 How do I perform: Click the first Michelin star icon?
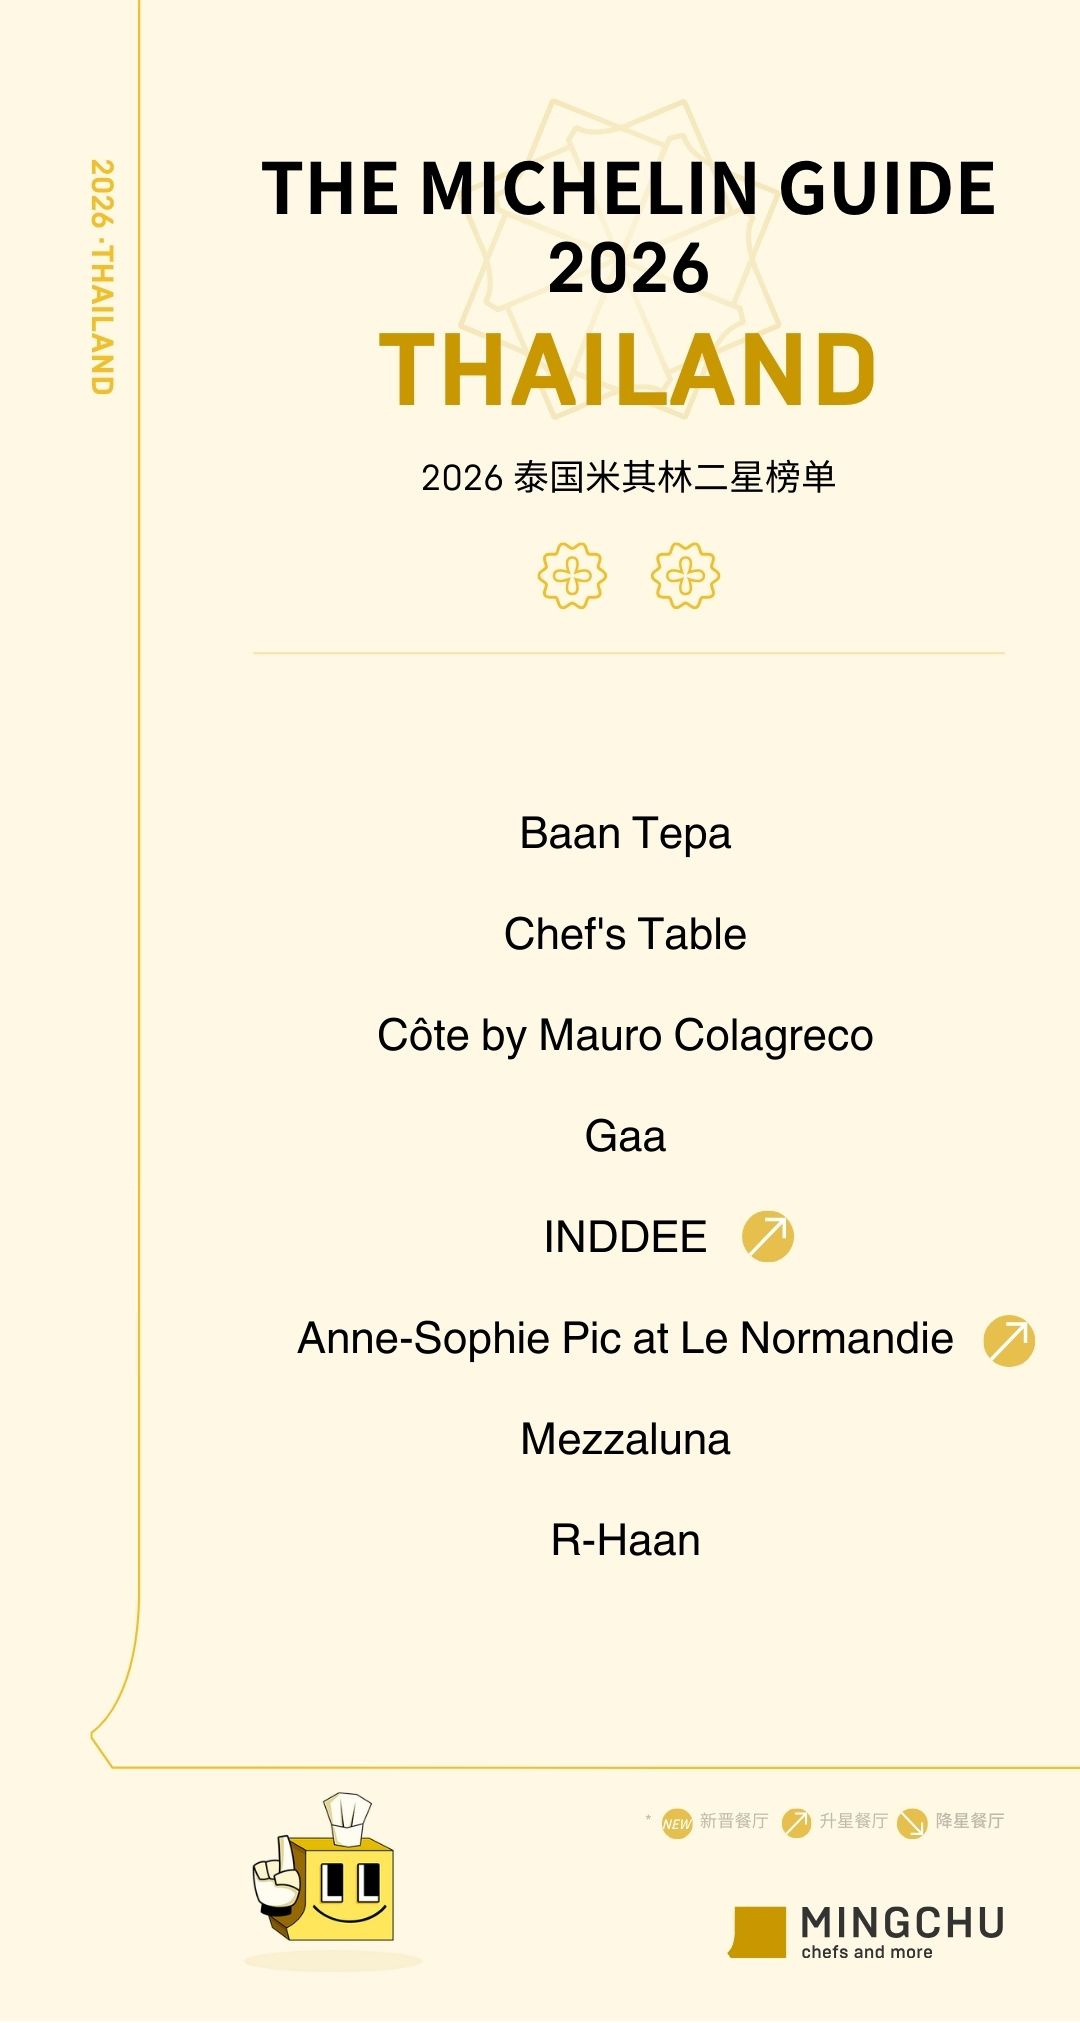(572, 575)
